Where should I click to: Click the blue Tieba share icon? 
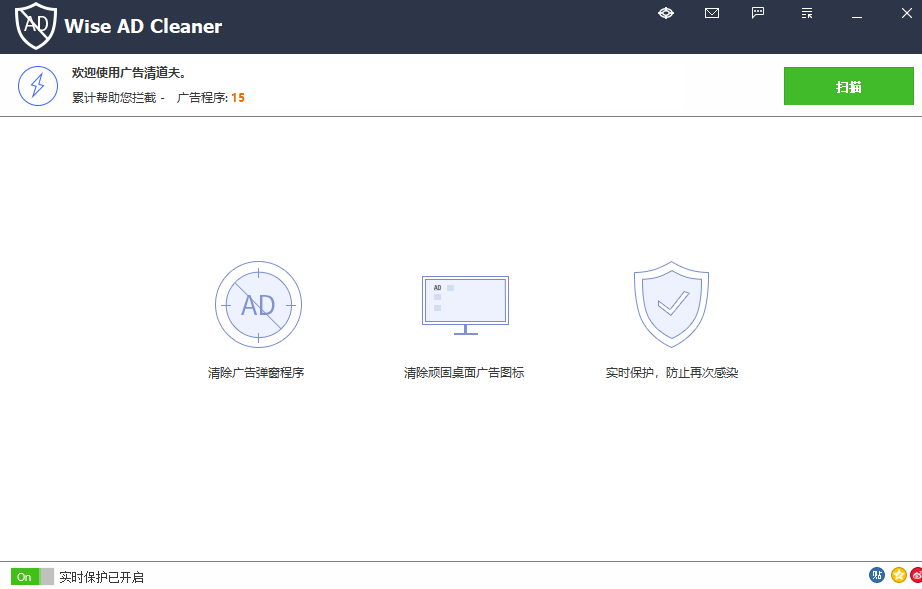[x=877, y=575]
